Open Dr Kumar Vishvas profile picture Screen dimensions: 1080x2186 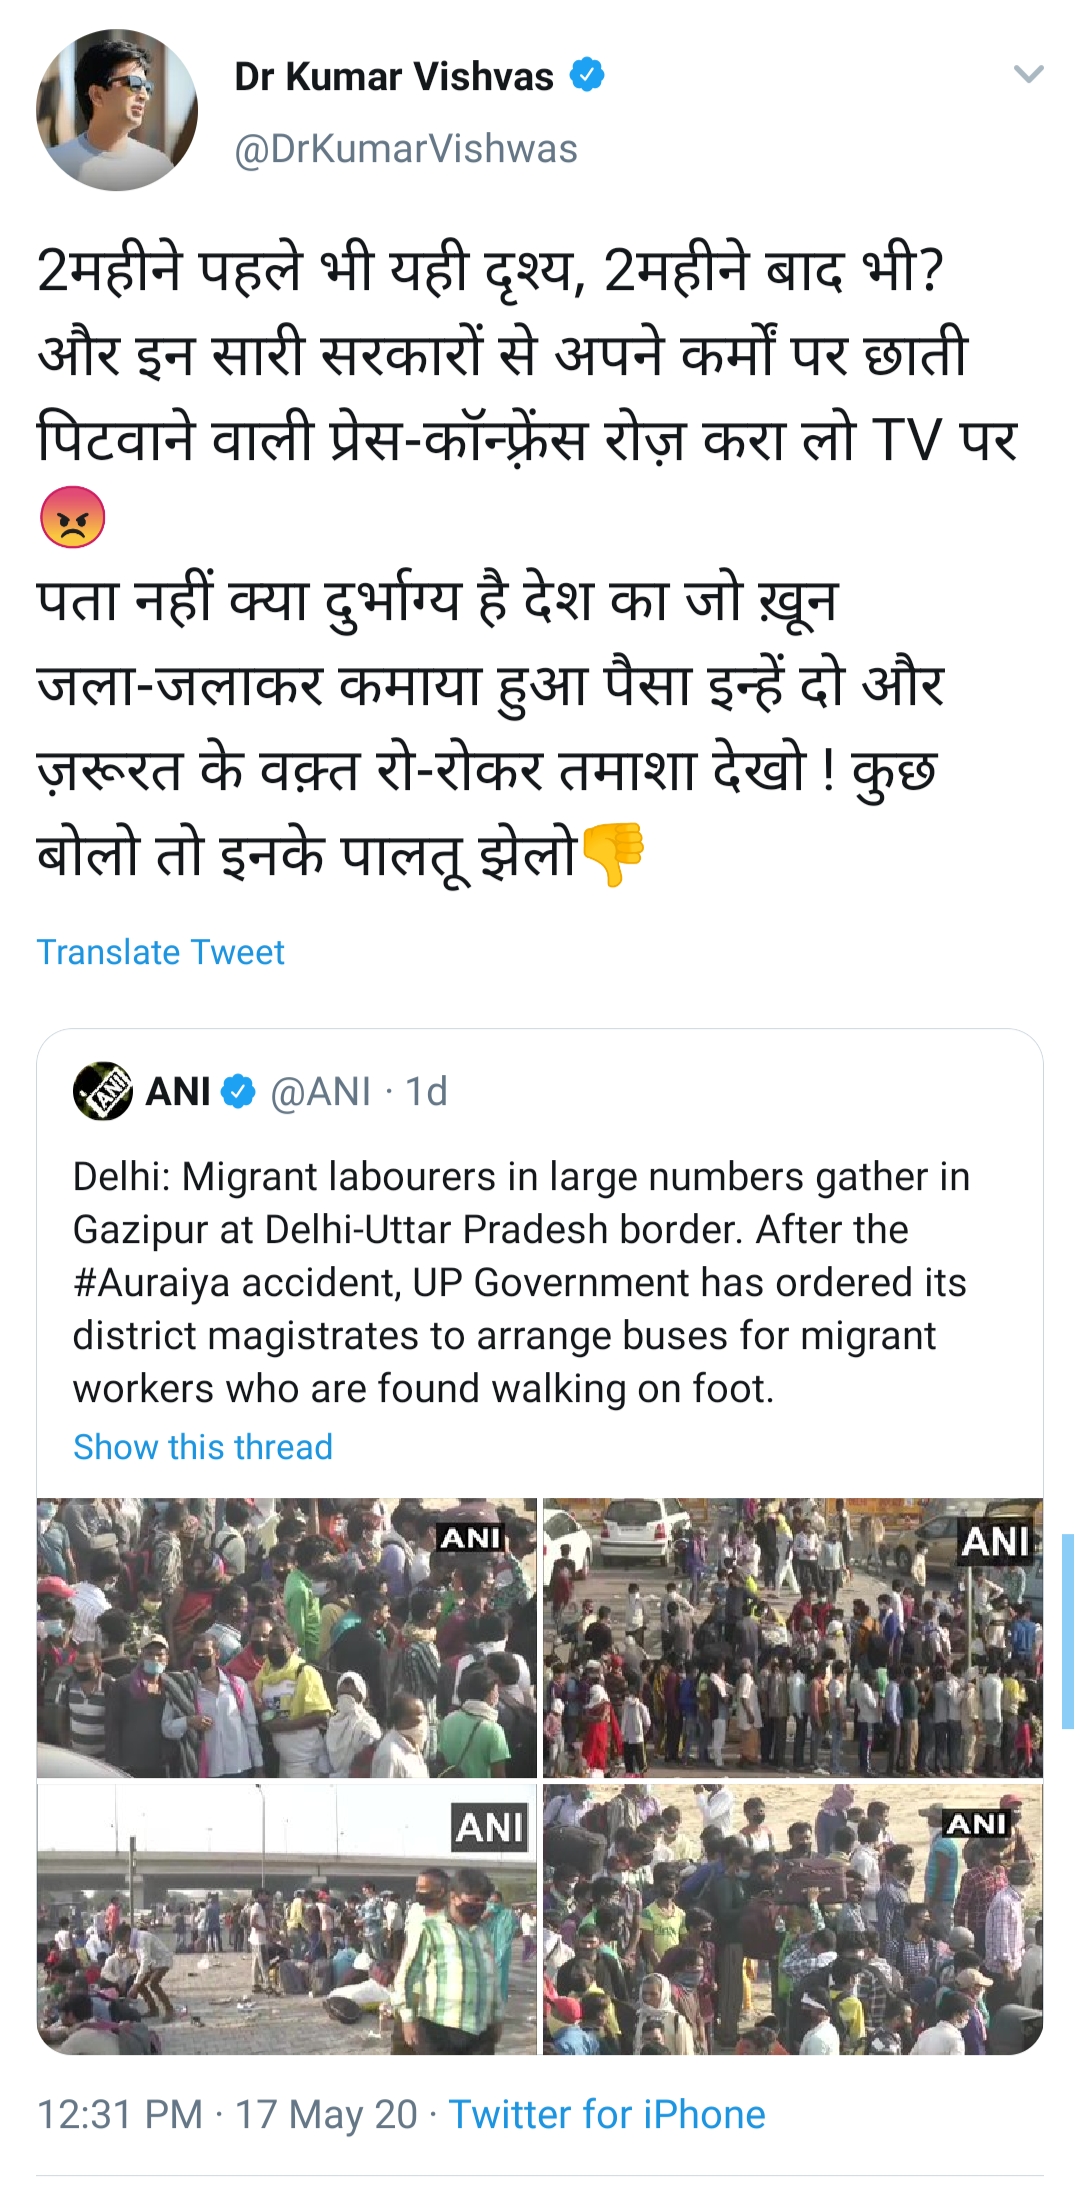(117, 110)
